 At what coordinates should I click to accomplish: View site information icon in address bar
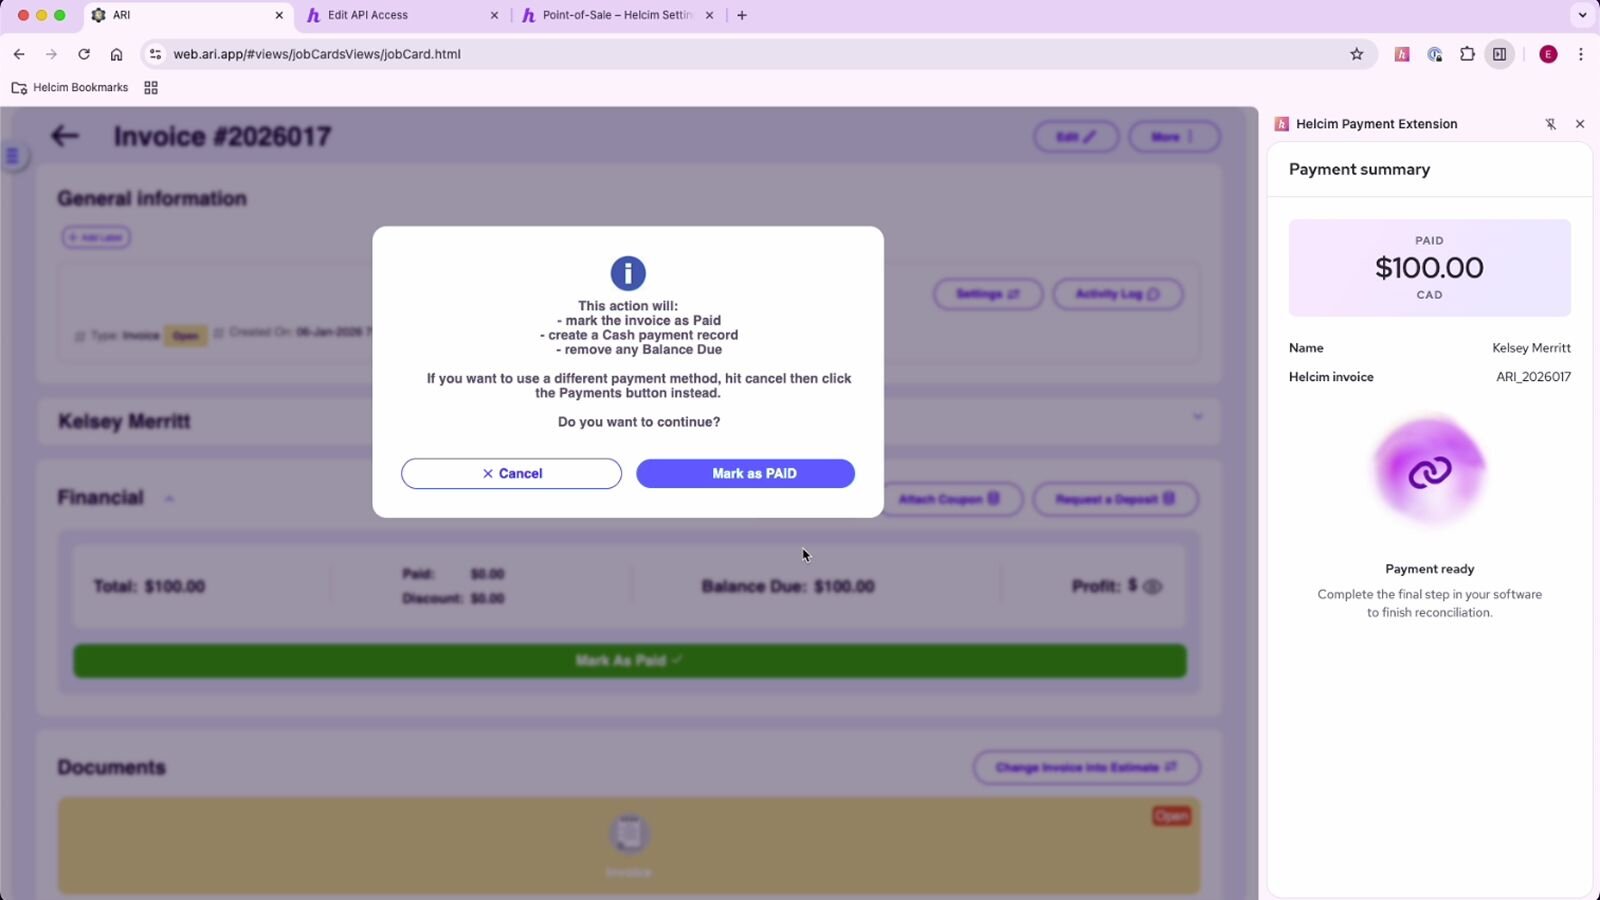(155, 55)
